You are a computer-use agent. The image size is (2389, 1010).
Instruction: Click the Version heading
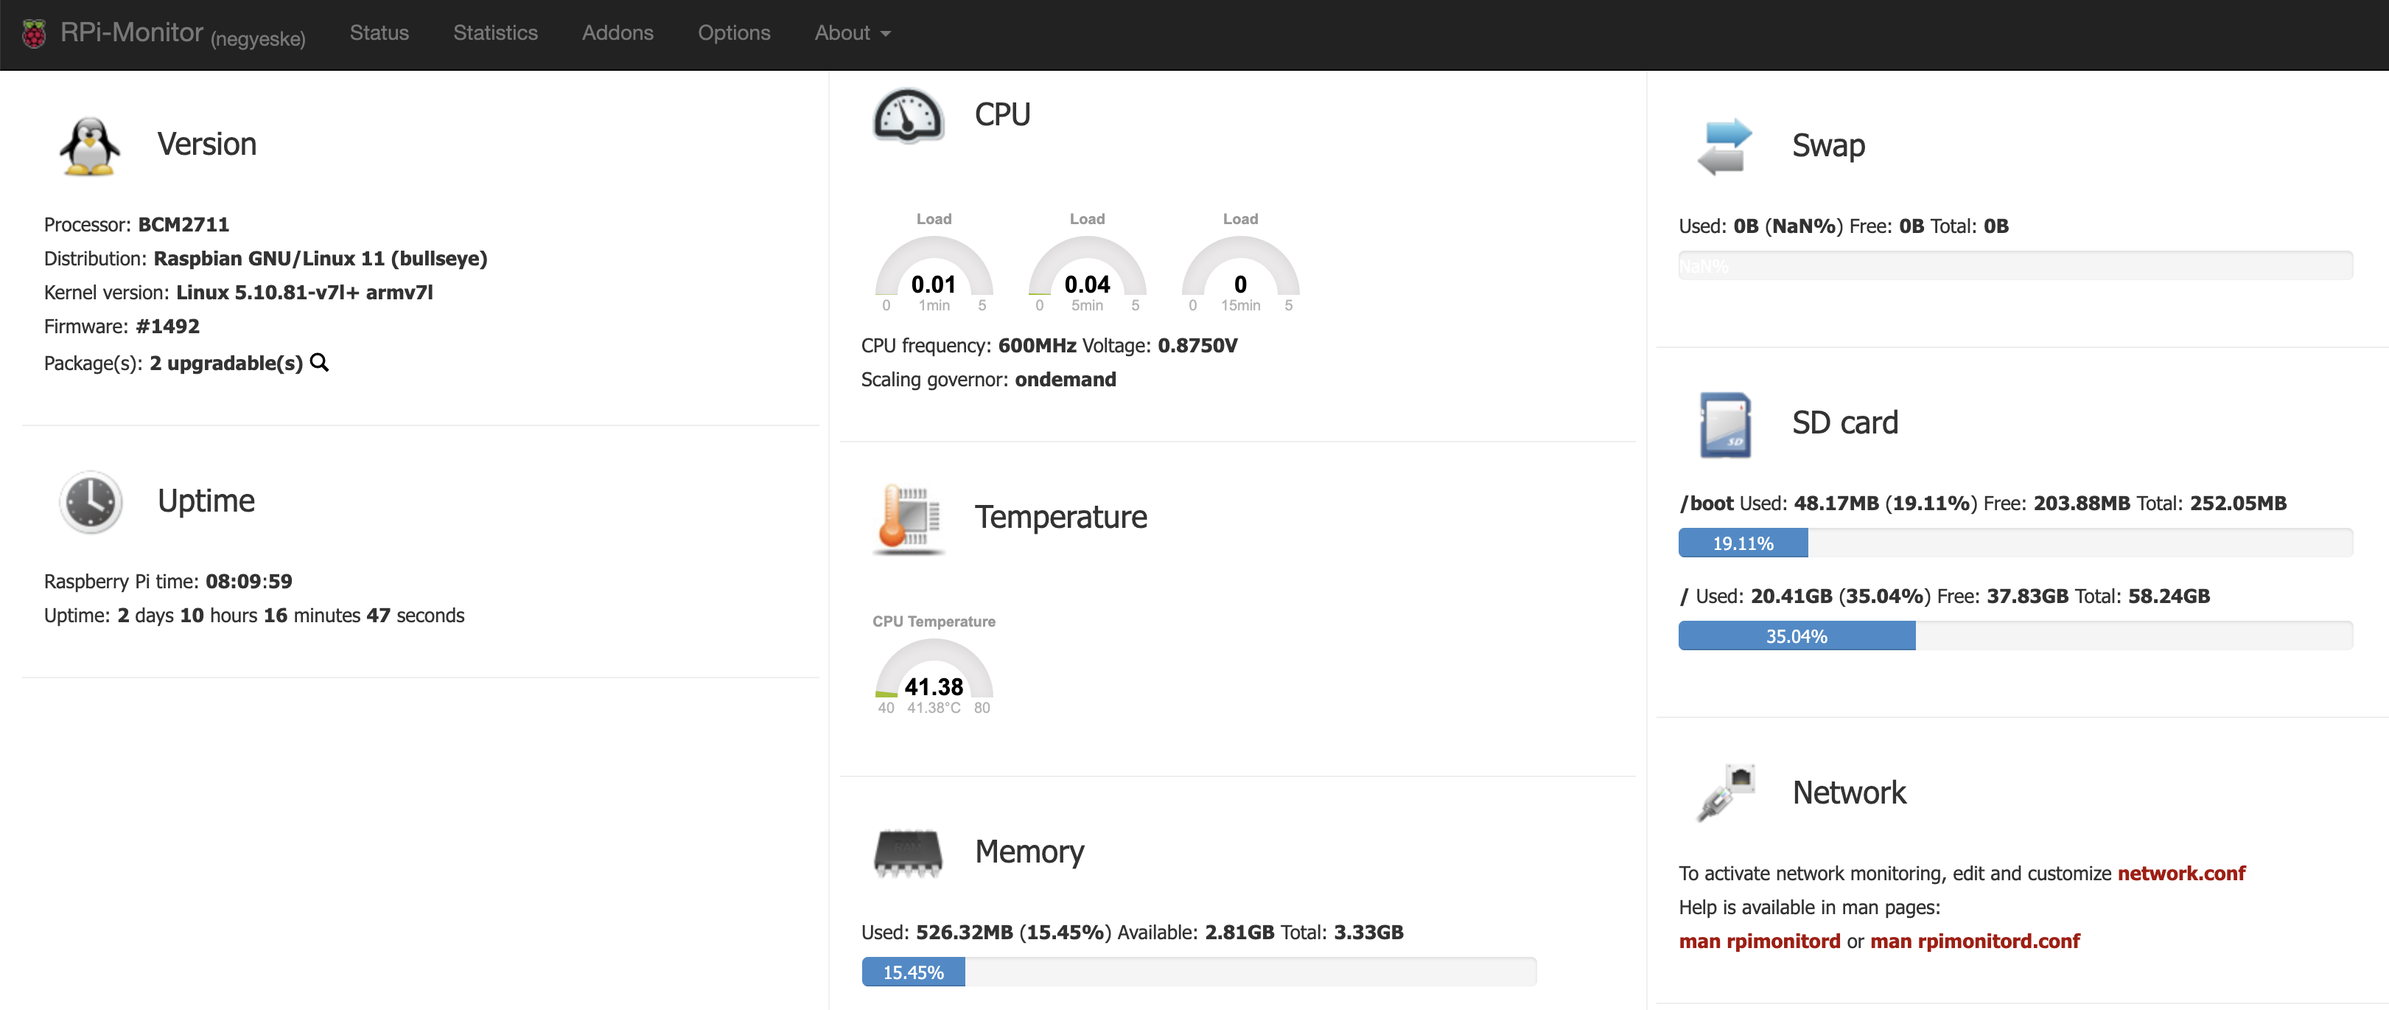[x=206, y=145]
